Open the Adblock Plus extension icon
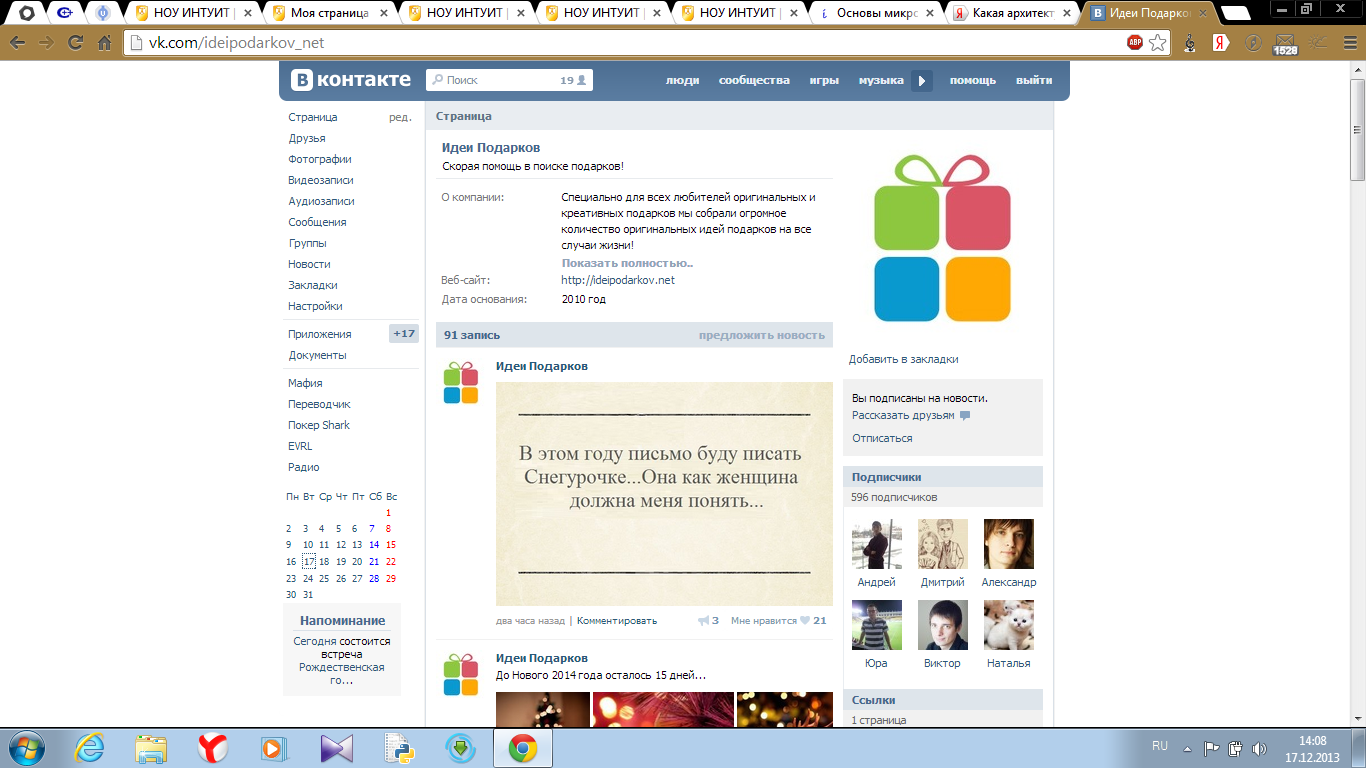The height and width of the screenshot is (768, 1366). [1135, 43]
